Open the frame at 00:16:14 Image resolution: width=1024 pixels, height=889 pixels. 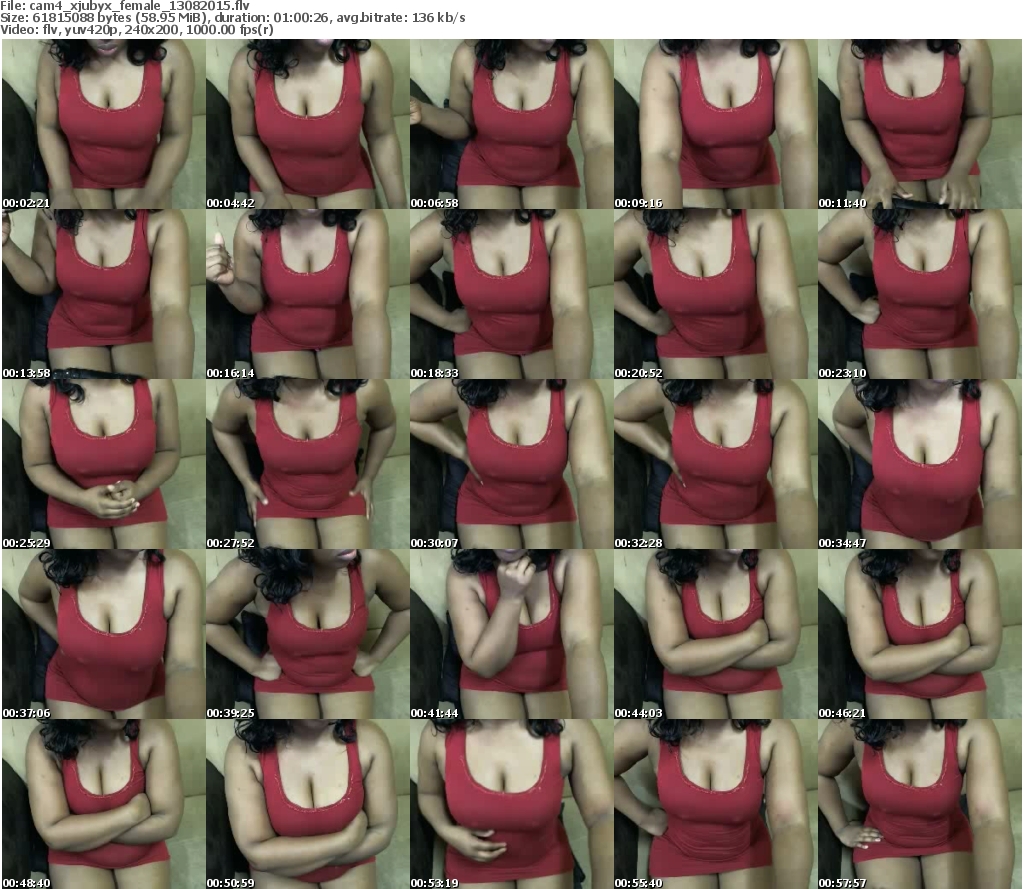pyautogui.click(x=308, y=294)
